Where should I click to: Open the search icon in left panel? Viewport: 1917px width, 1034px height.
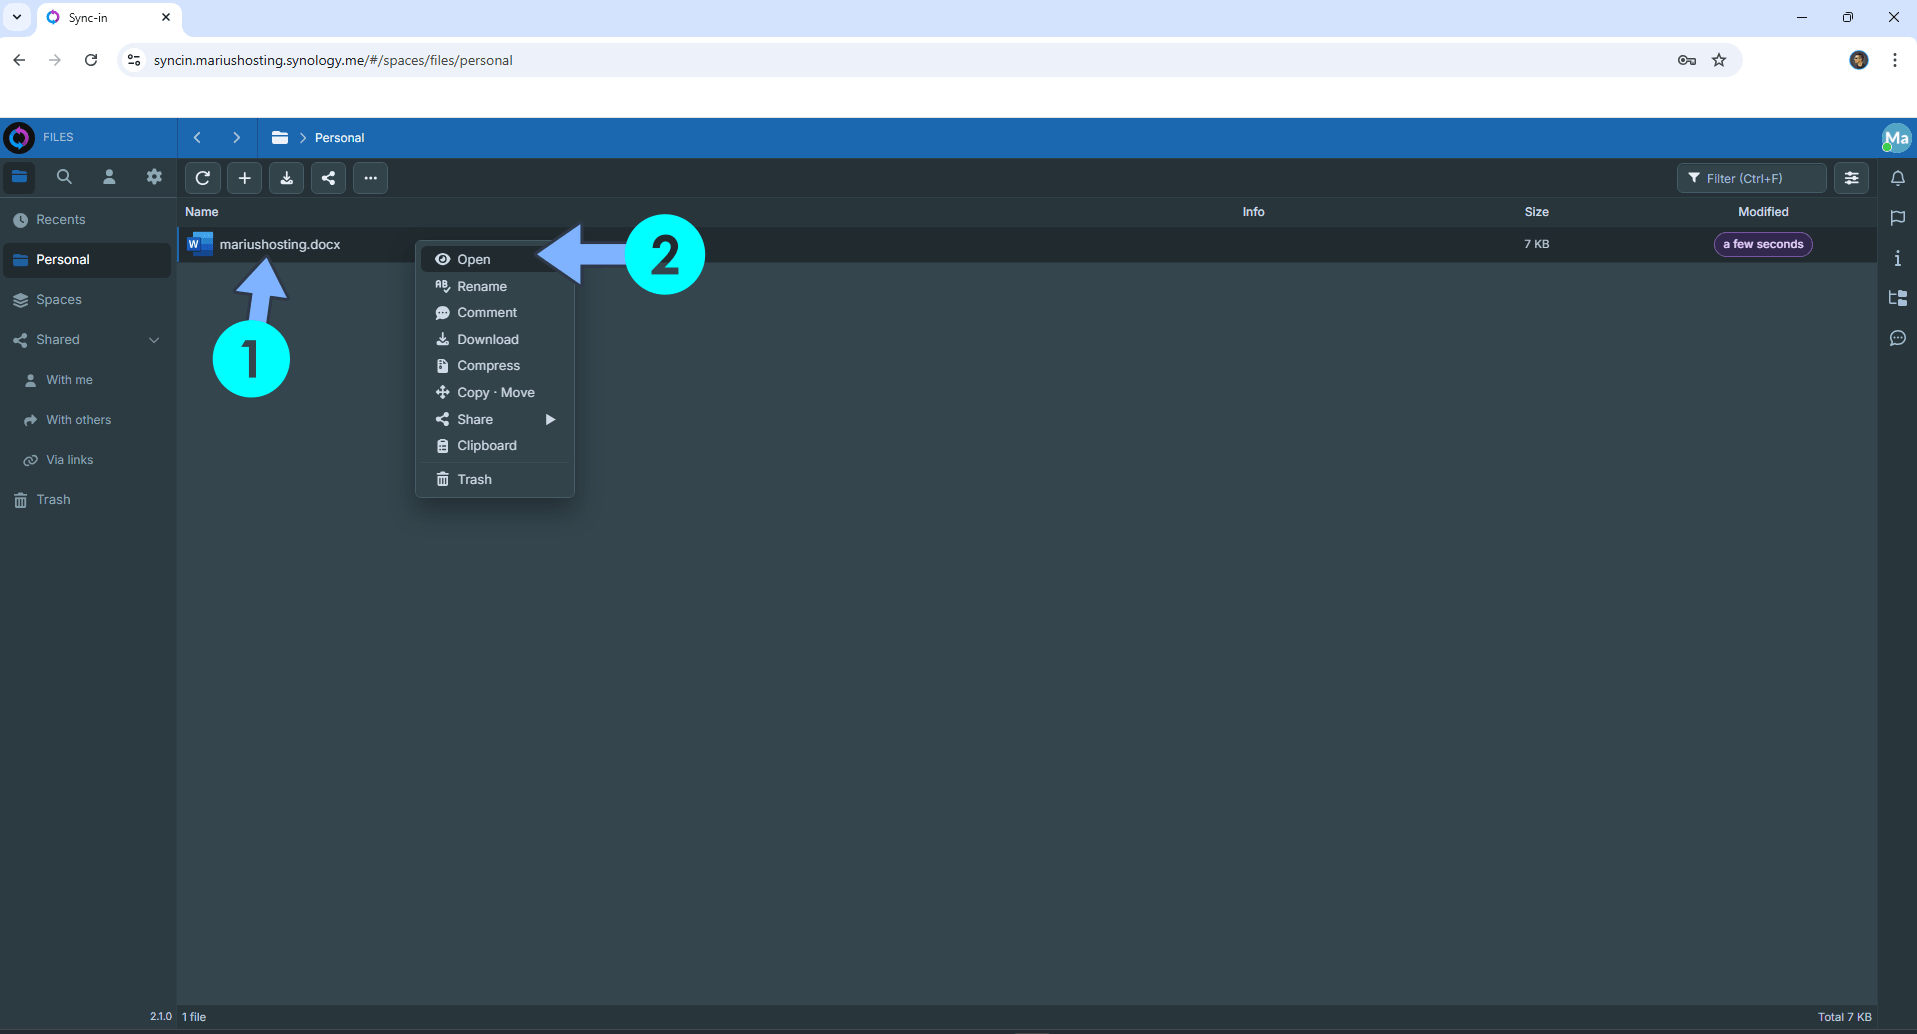(x=64, y=177)
